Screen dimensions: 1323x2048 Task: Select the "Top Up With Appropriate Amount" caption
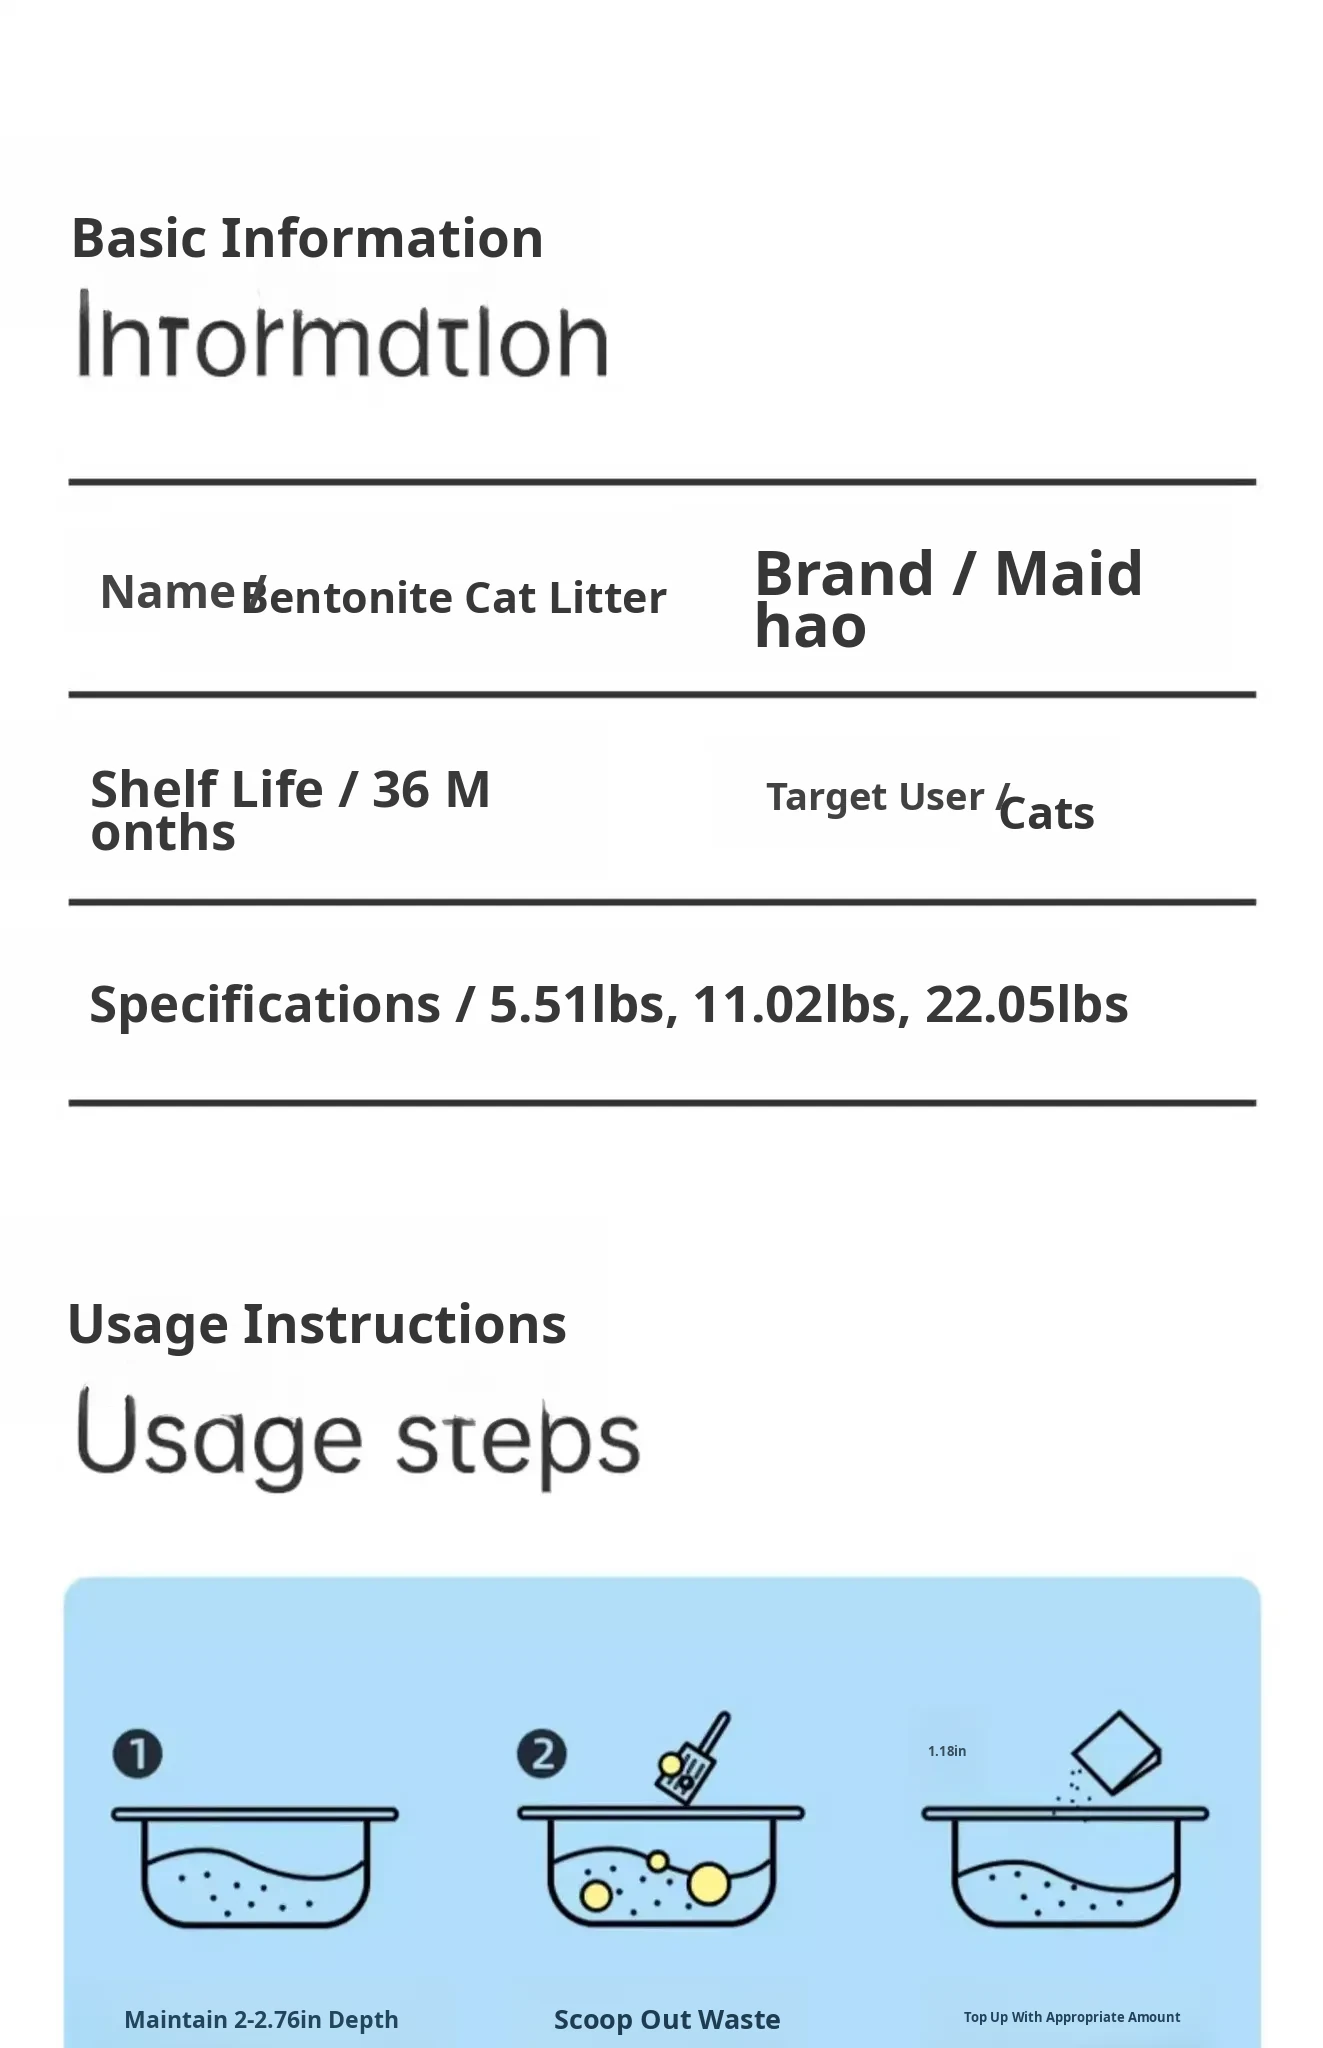point(1072,2017)
